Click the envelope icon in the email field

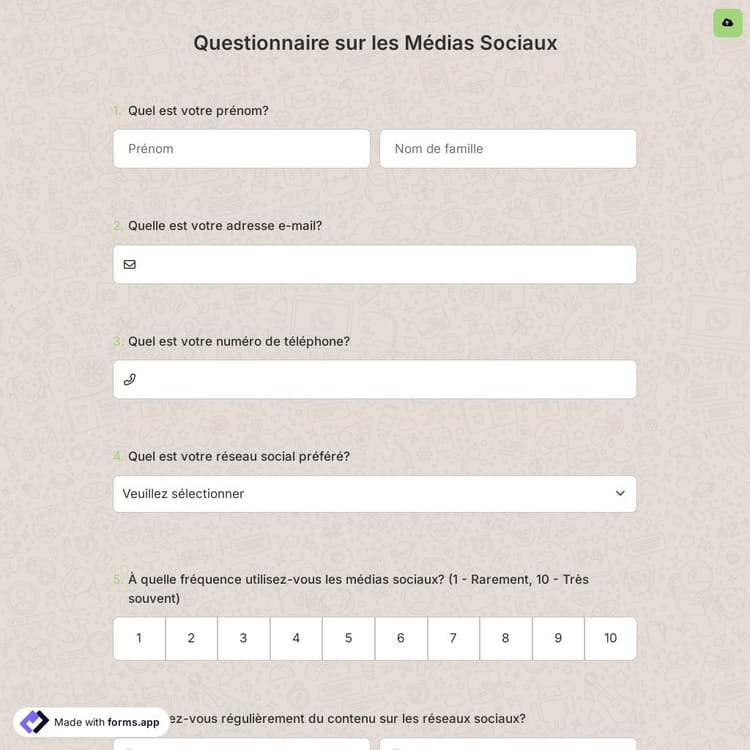129,264
